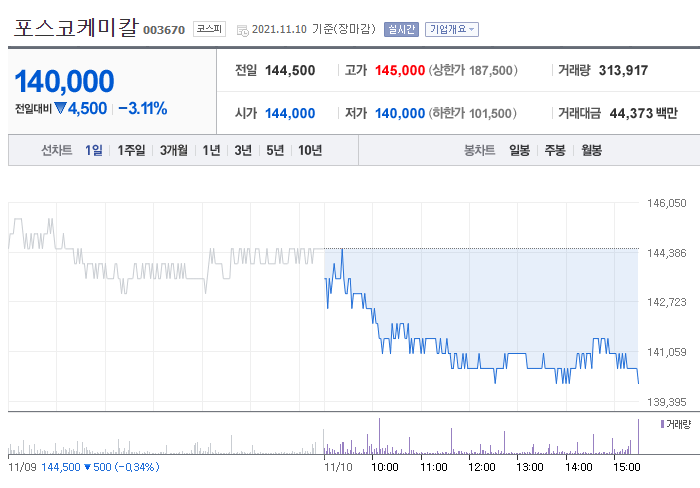Click the 141,059 price axis label
Screen dimensions: 700x488
point(667,352)
